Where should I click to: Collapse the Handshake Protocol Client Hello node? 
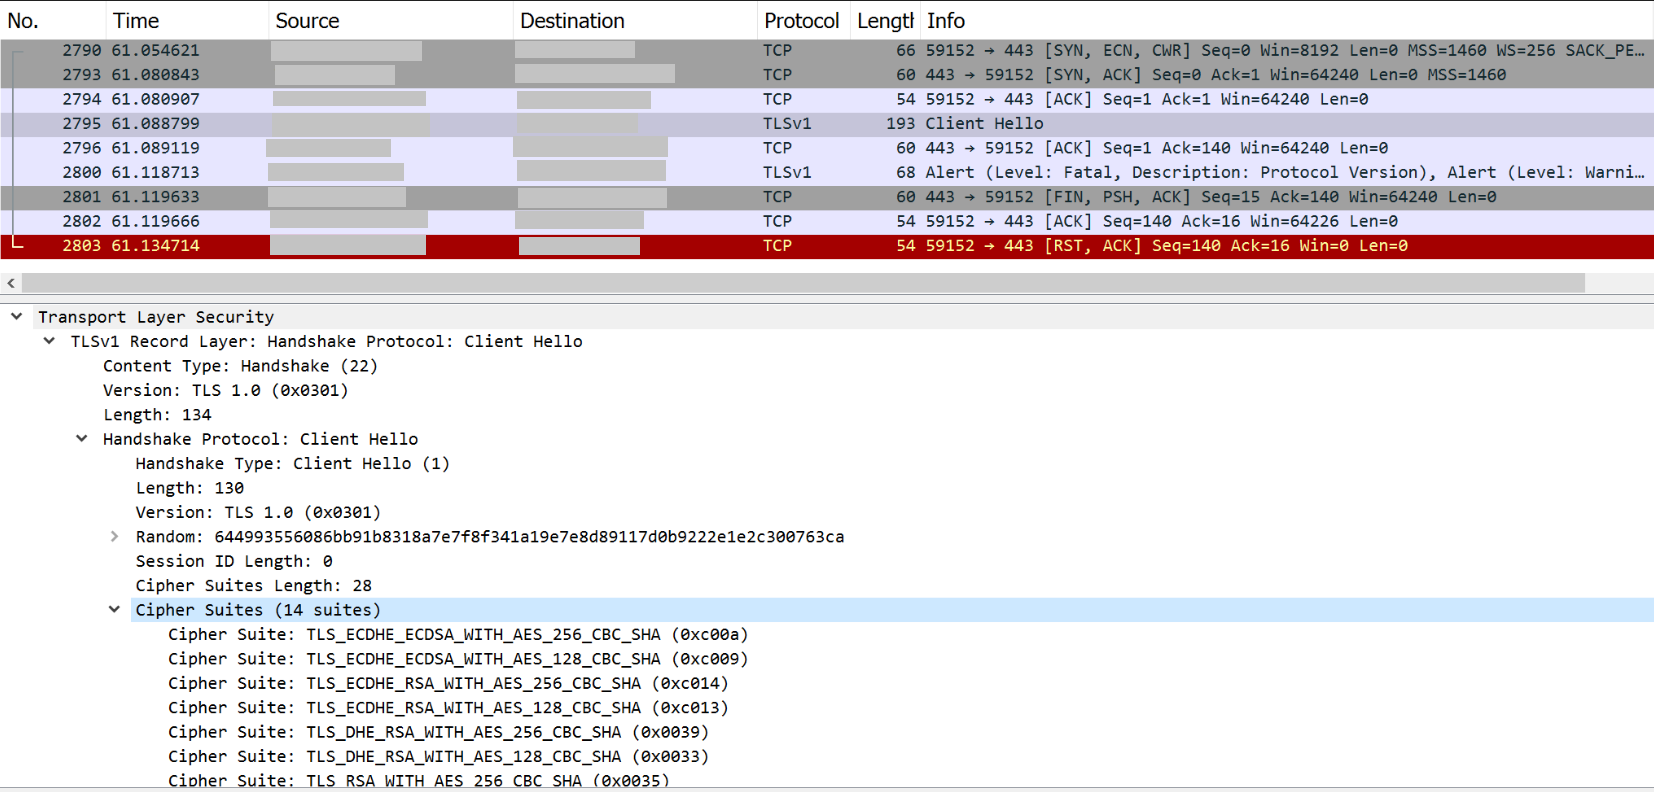82,439
